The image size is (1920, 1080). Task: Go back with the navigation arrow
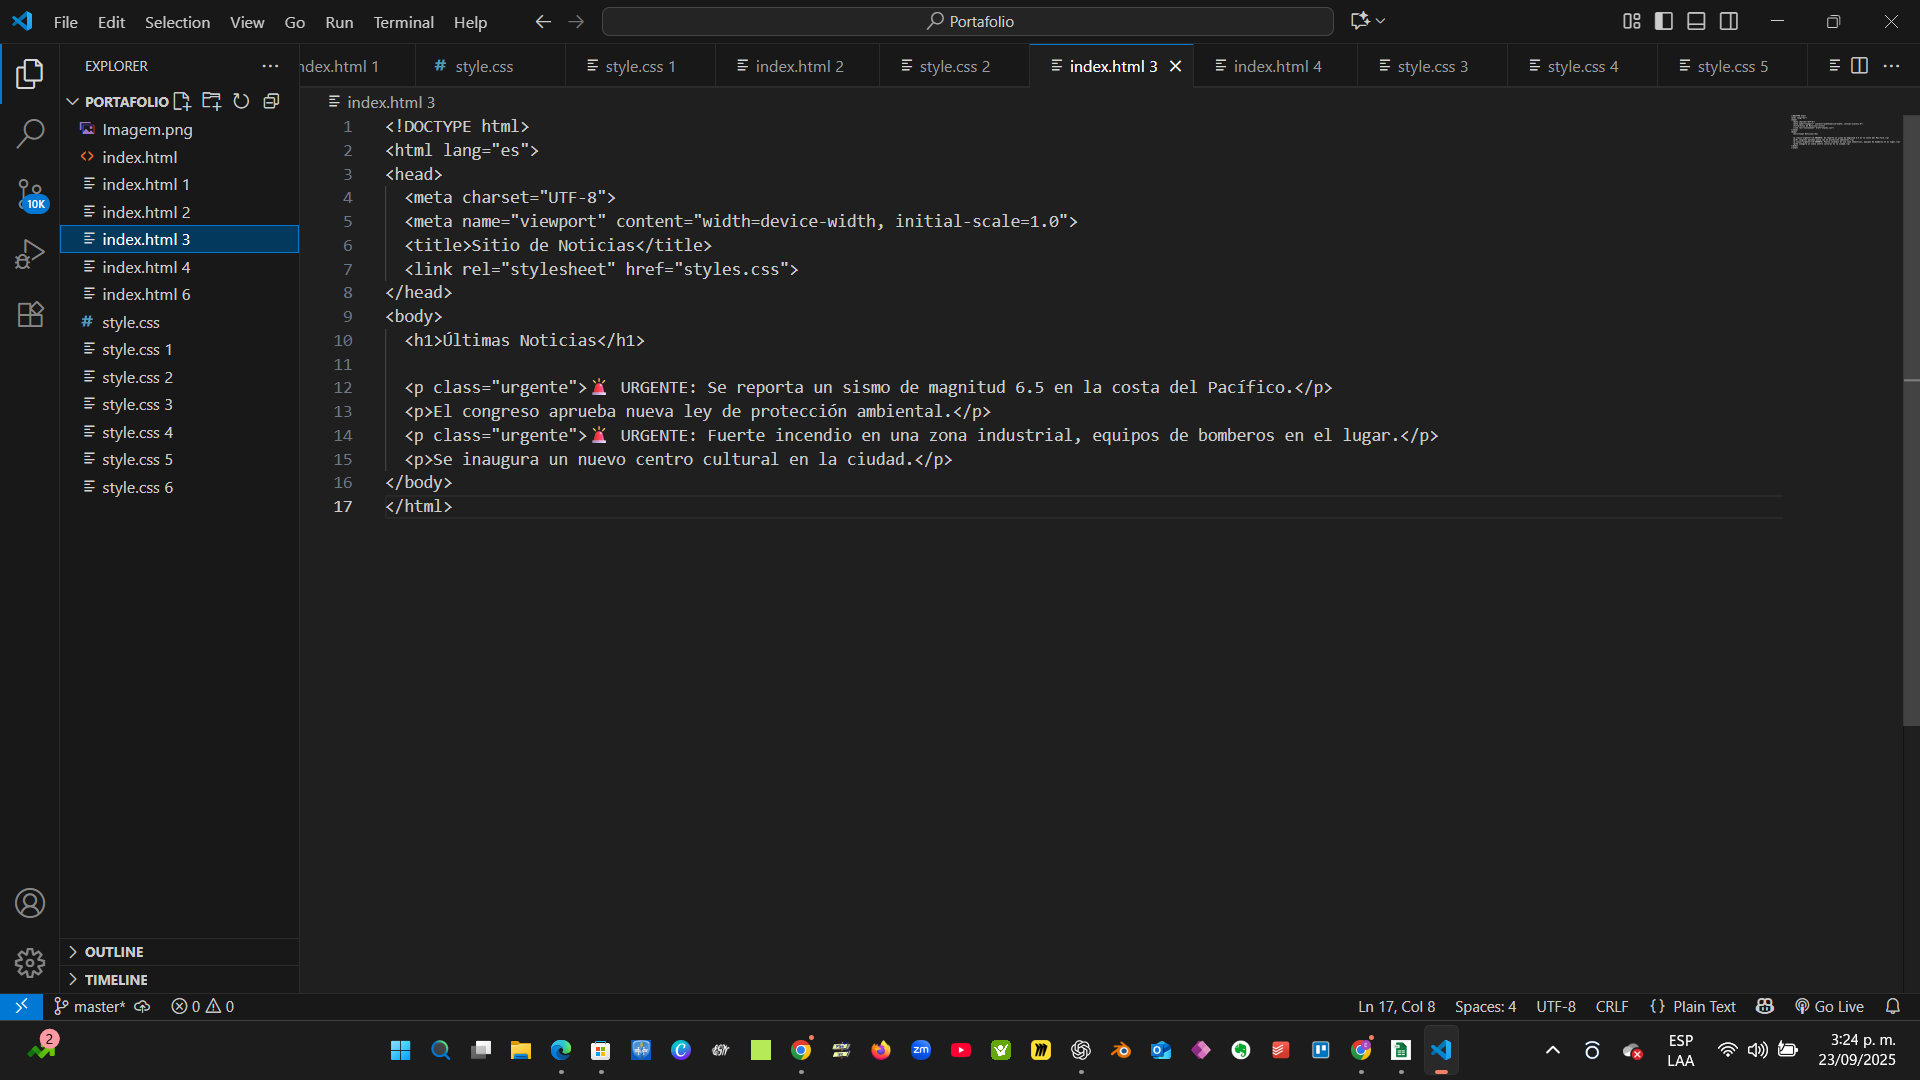[x=543, y=21]
